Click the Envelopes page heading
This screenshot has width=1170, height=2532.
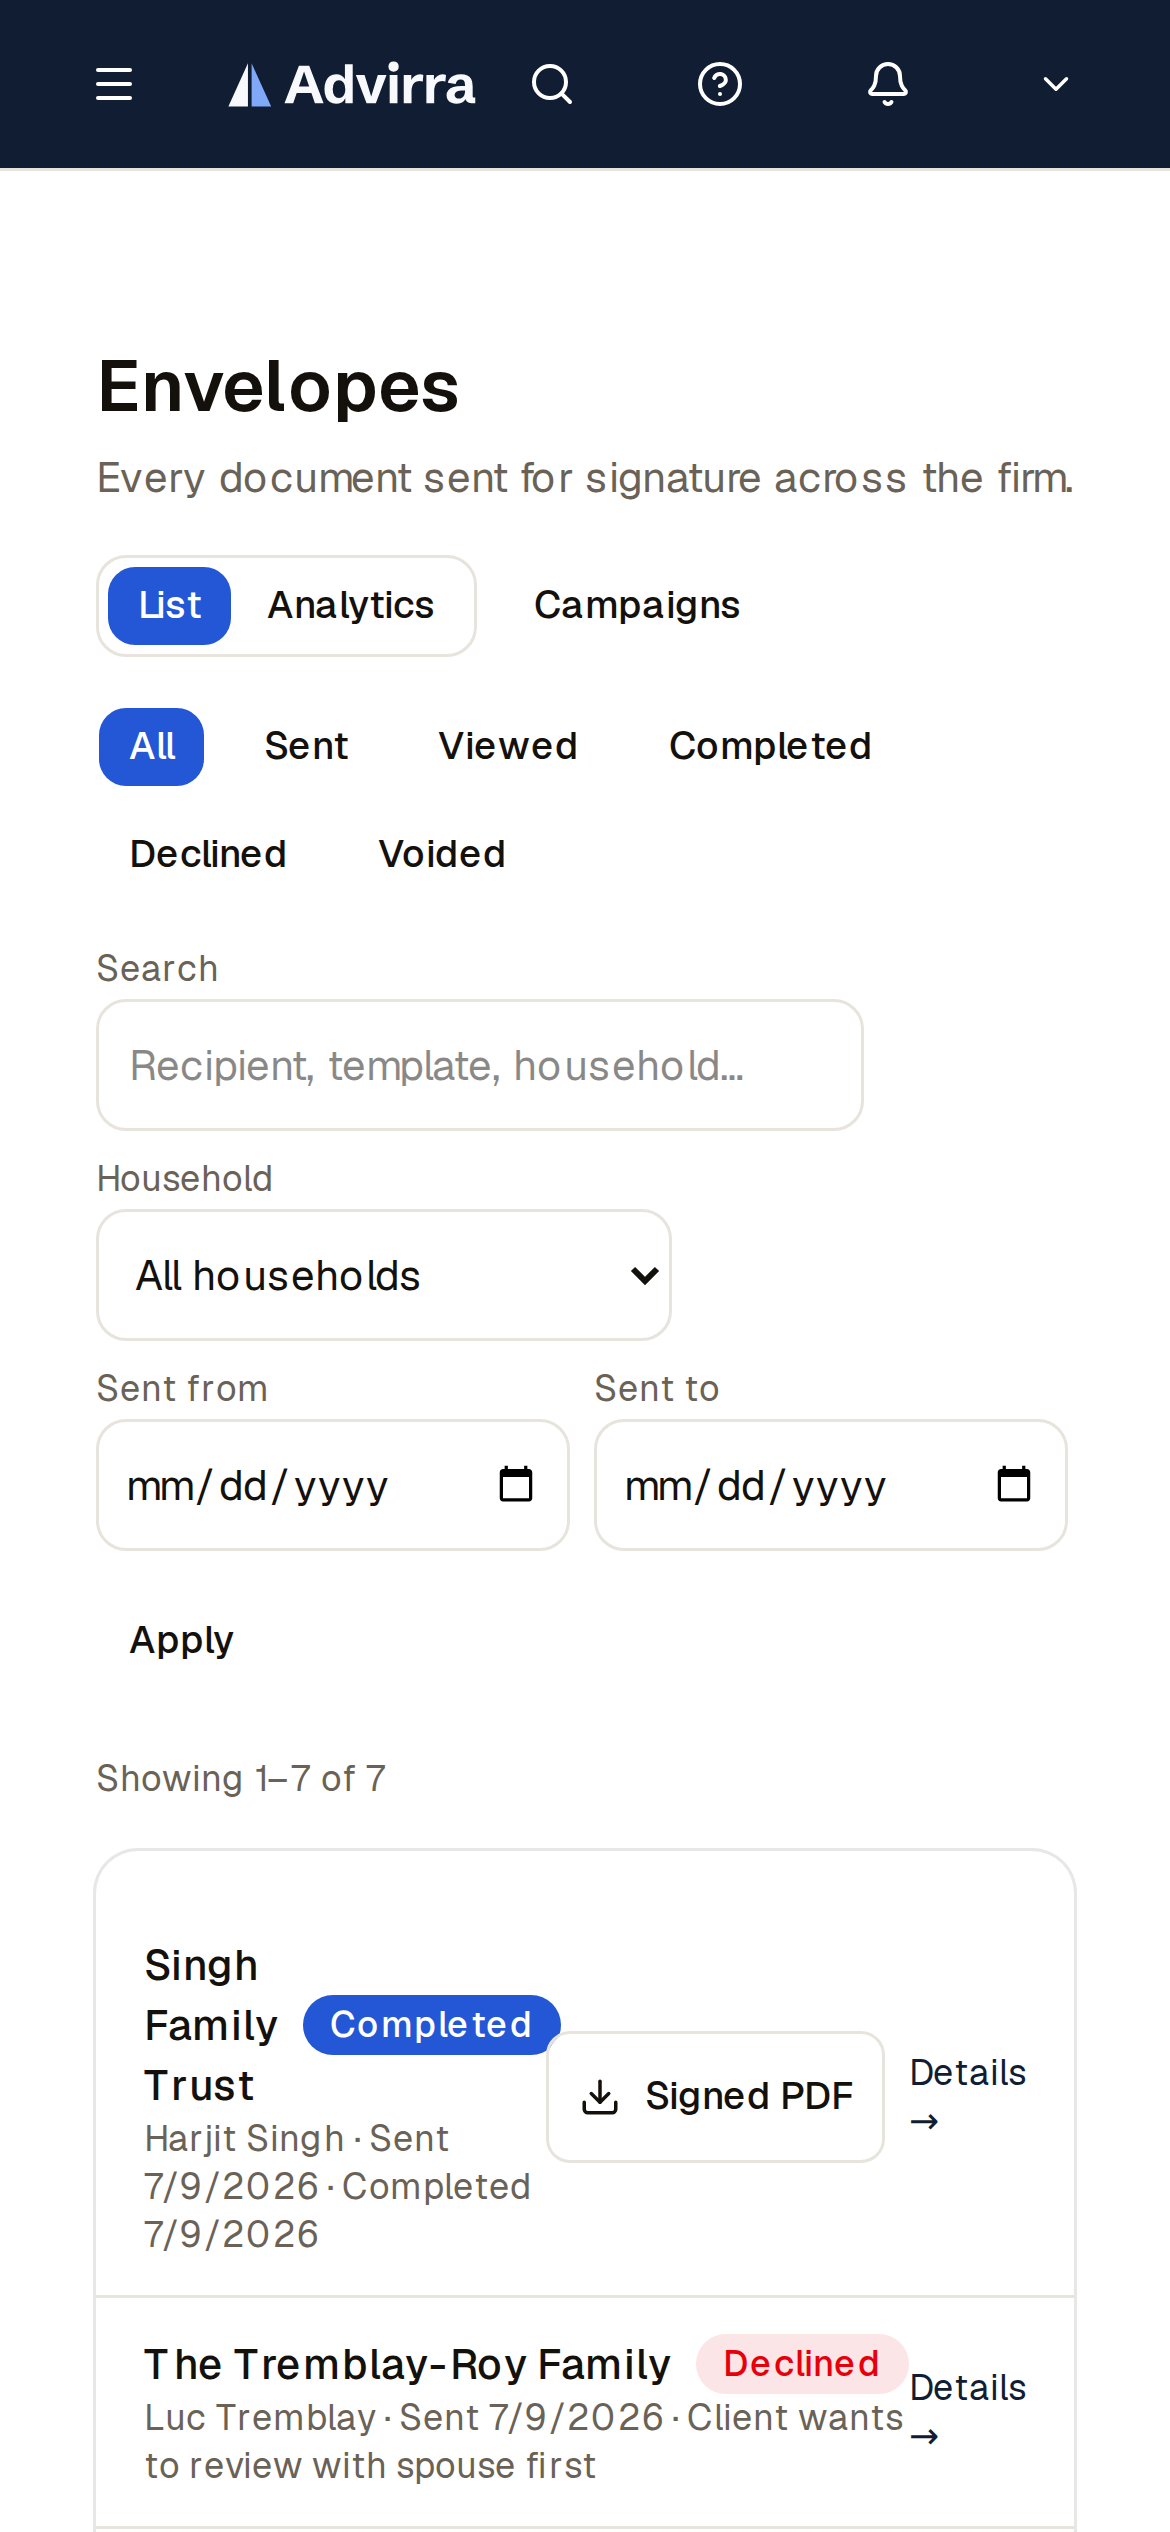coord(278,387)
